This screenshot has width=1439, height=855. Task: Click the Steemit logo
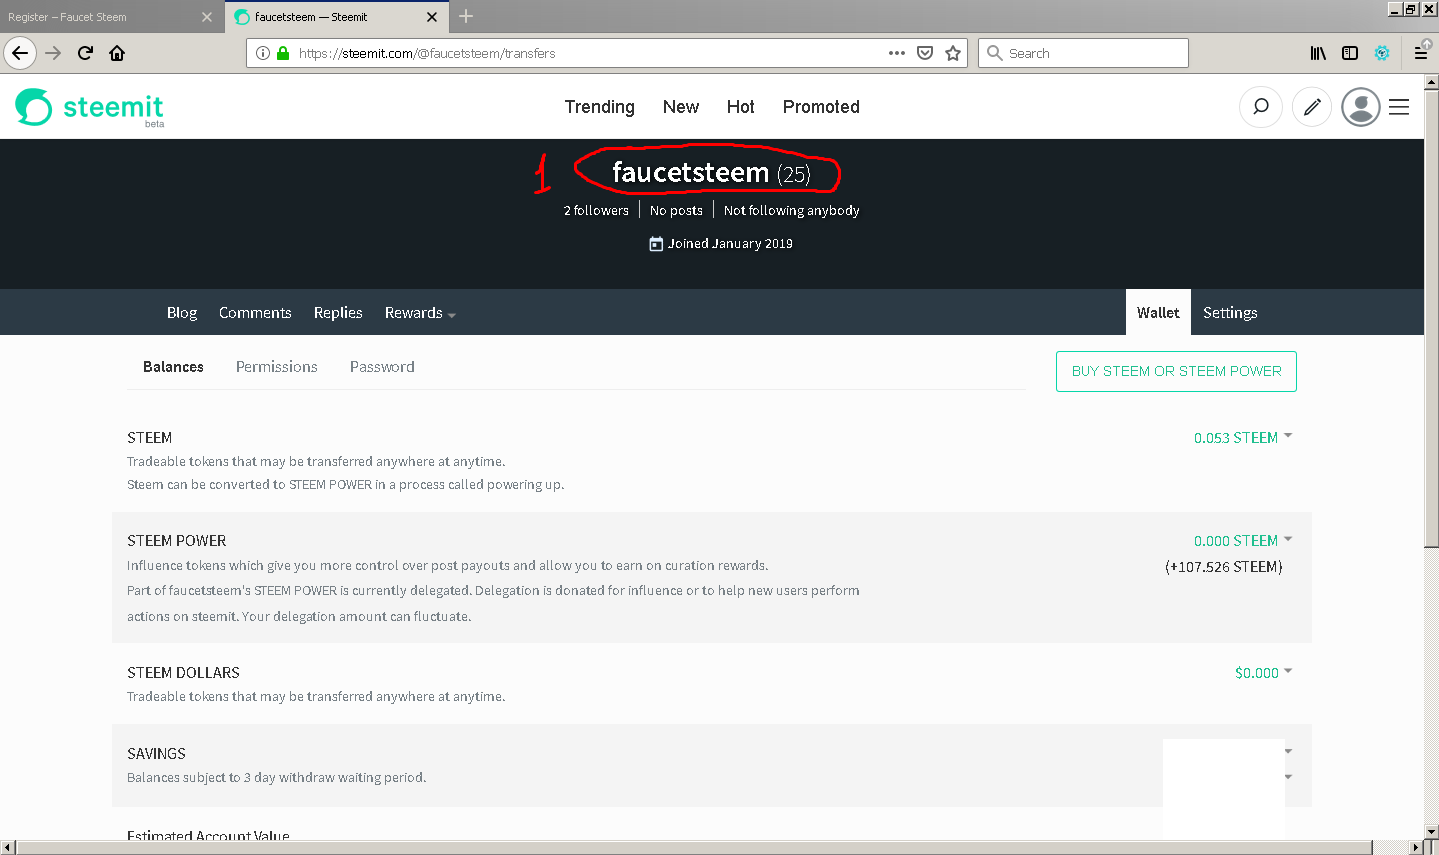click(x=89, y=107)
